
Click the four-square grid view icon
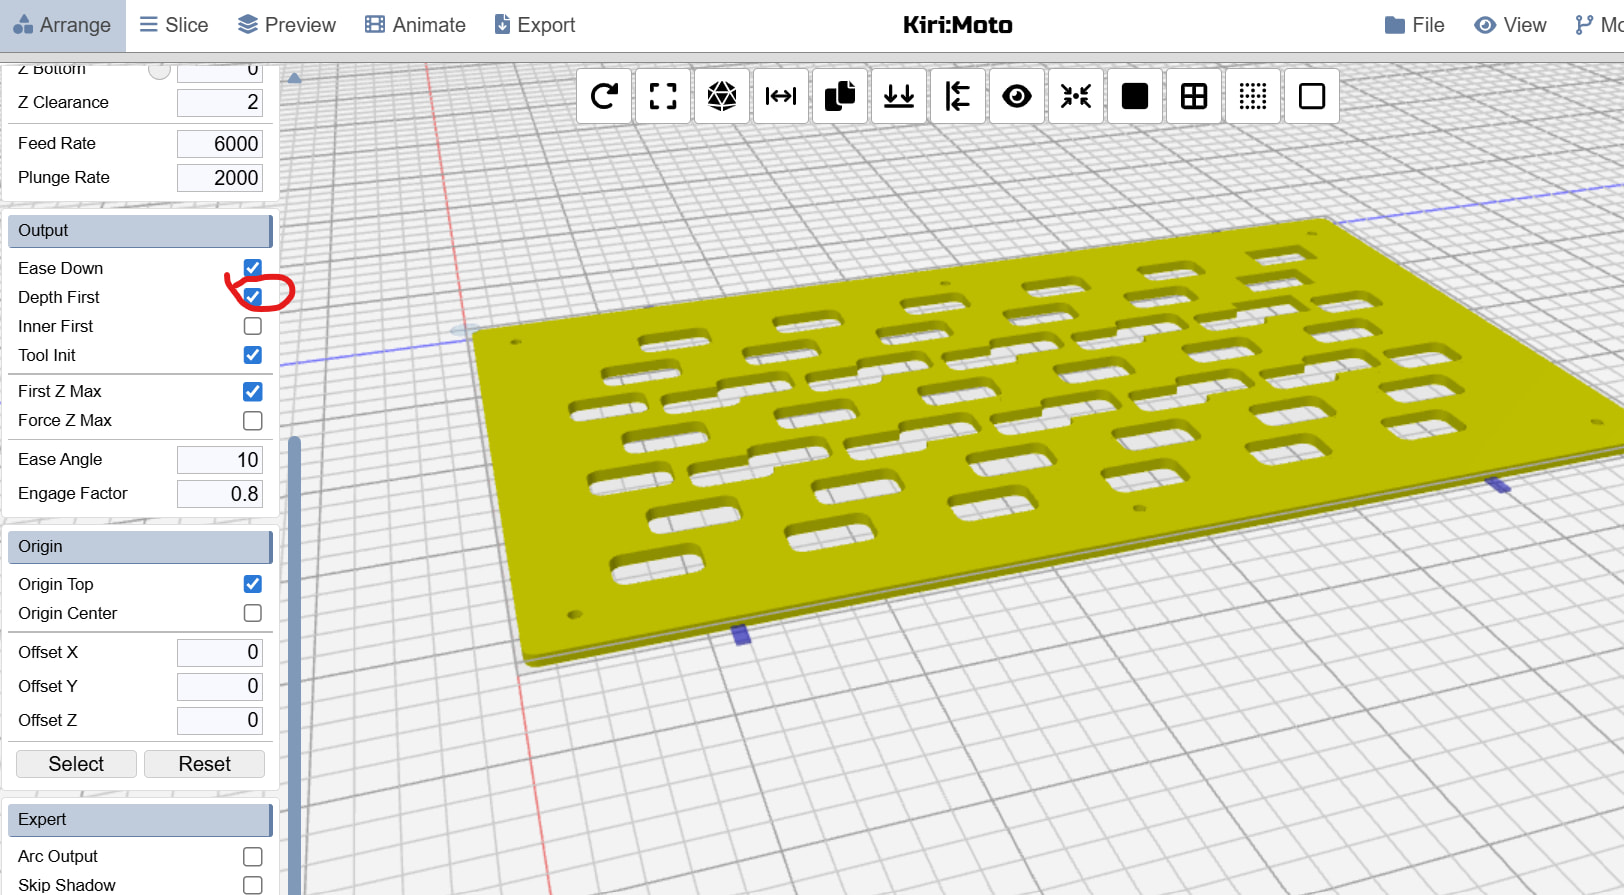(1194, 96)
